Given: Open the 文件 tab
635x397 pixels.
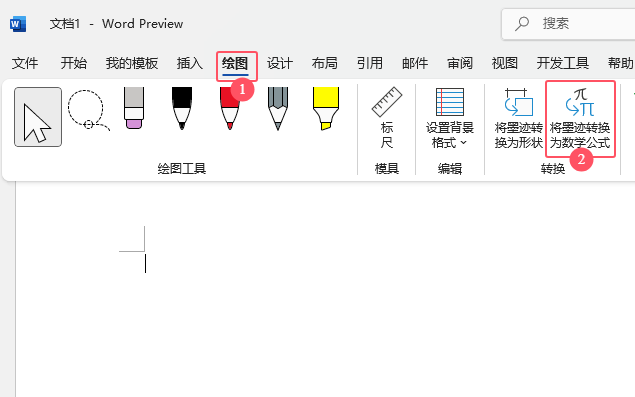Looking at the screenshot, I should [25, 63].
